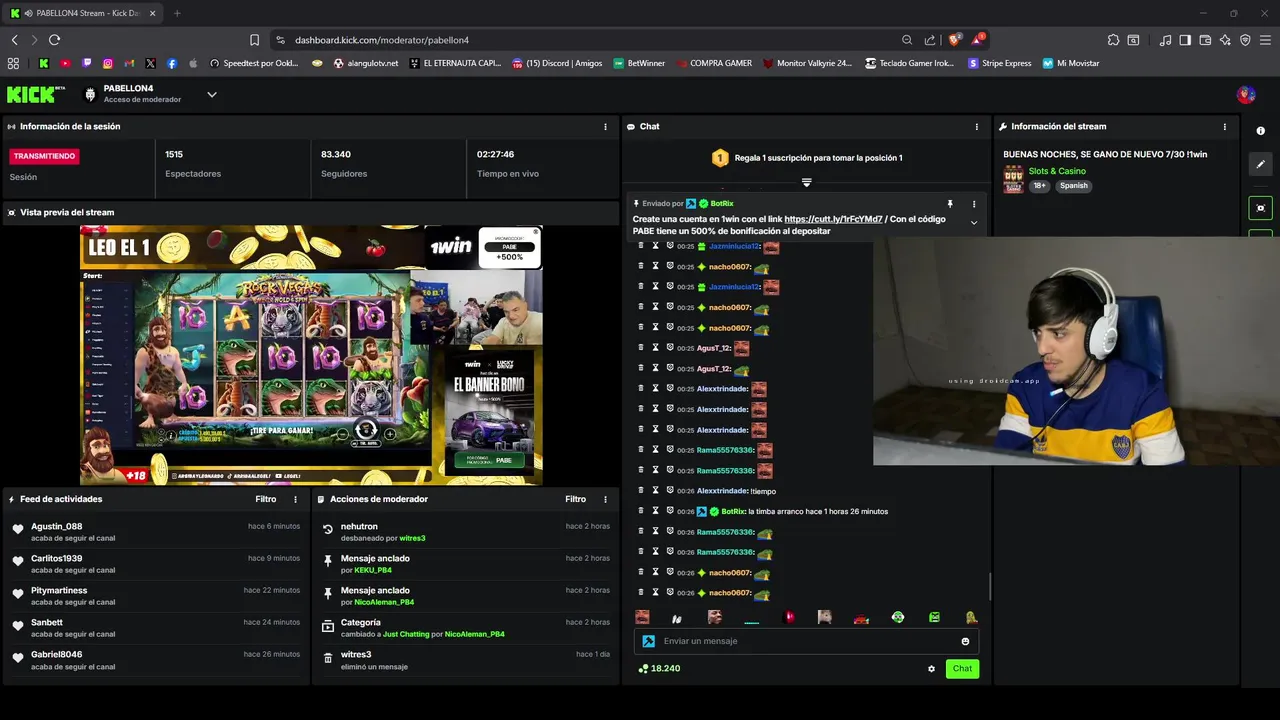Image resolution: width=1280 pixels, height=720 pixels.
Task: Open the browser hamburger main menu
Action: coord(1265,40)
